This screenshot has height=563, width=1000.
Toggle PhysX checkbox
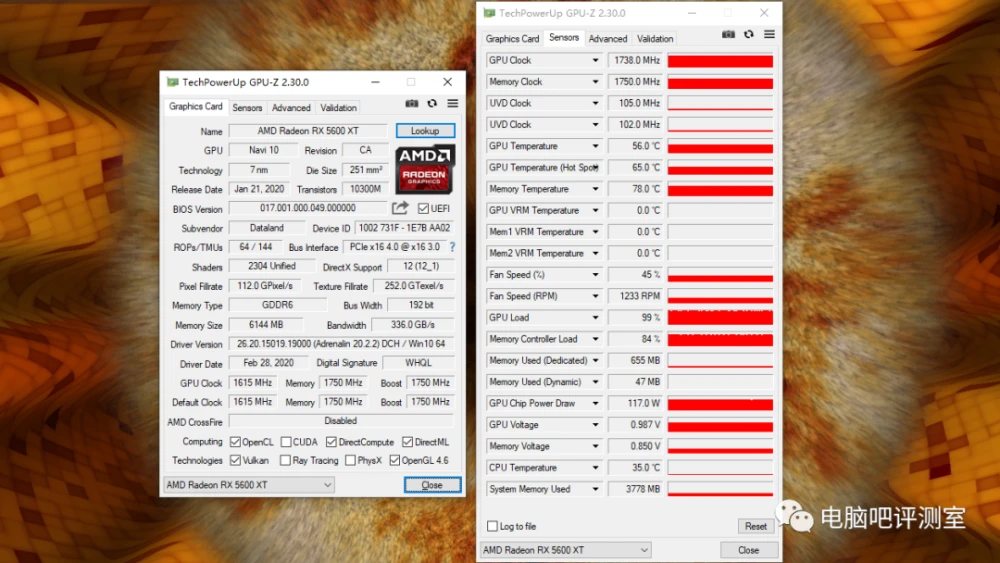pos(350,460)
